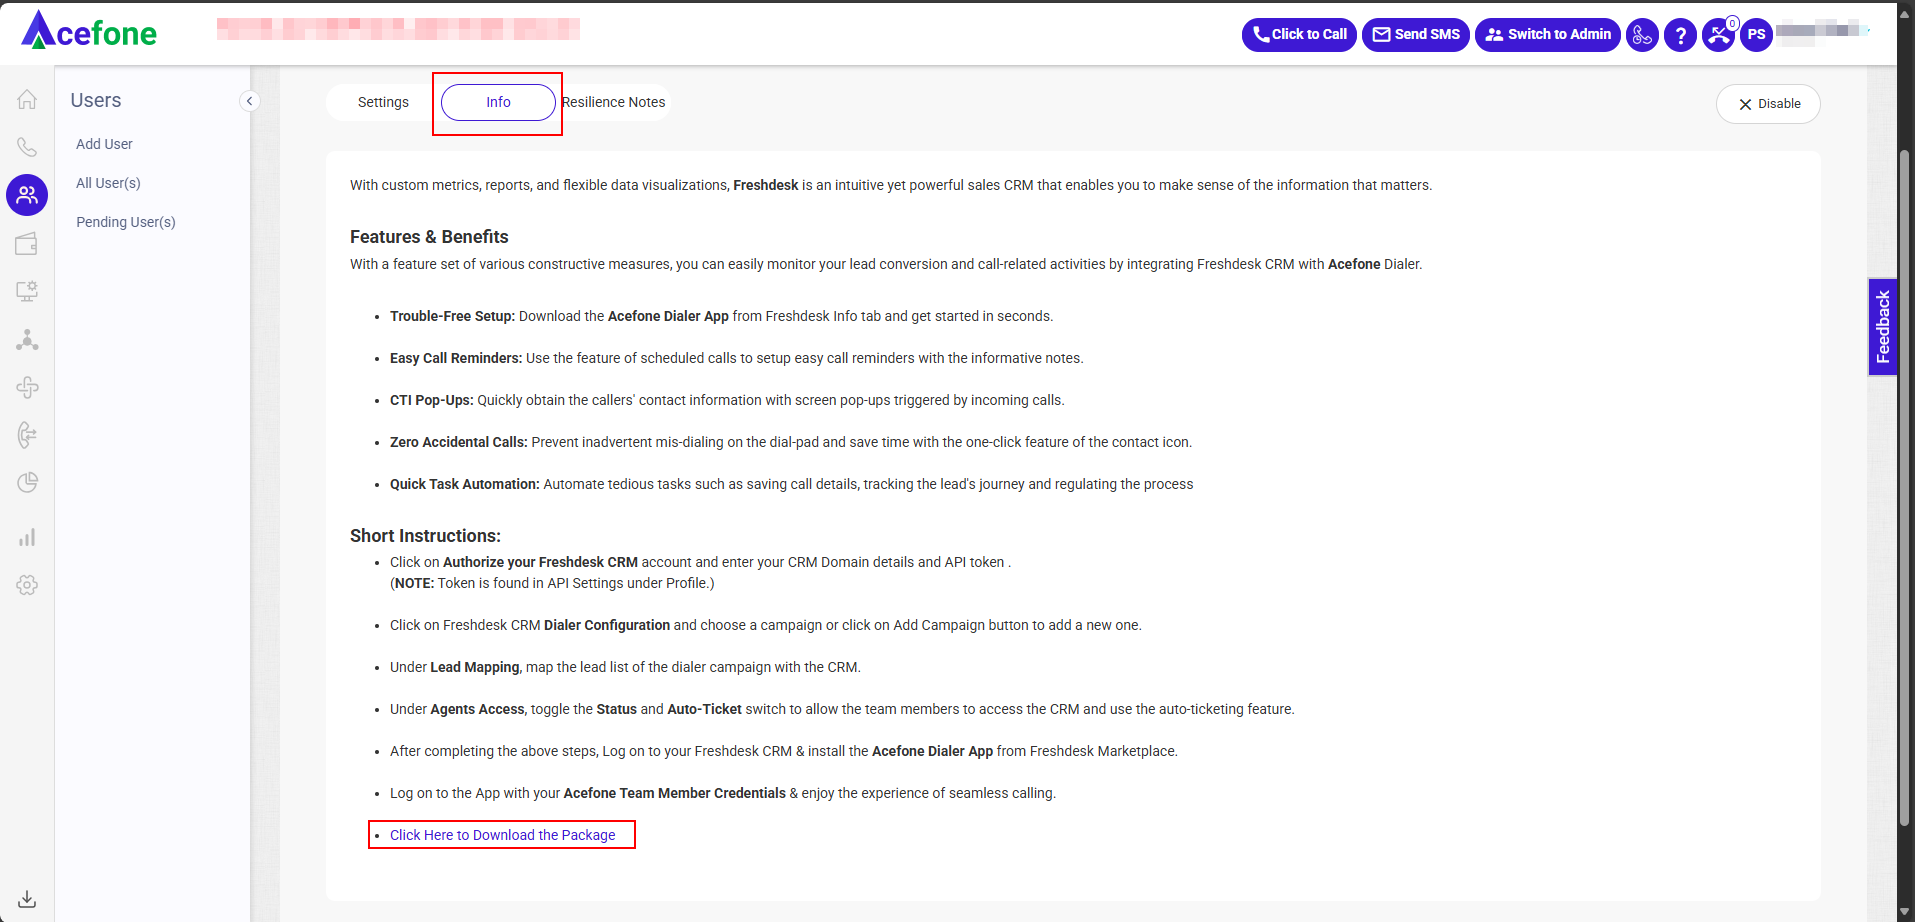Screen dimensions: 1915x922
Task: Click the download icon at sidebar bottom
Action: (27, 899)
